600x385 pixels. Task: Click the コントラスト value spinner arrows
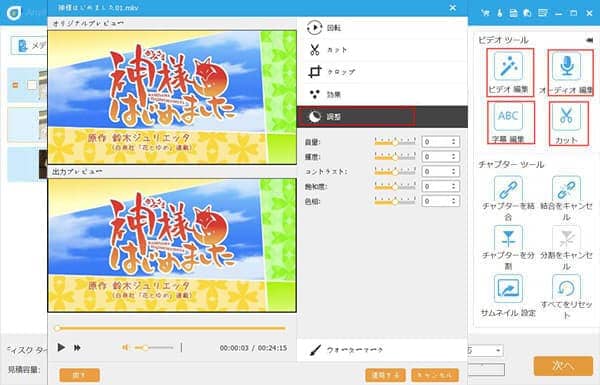453,171
